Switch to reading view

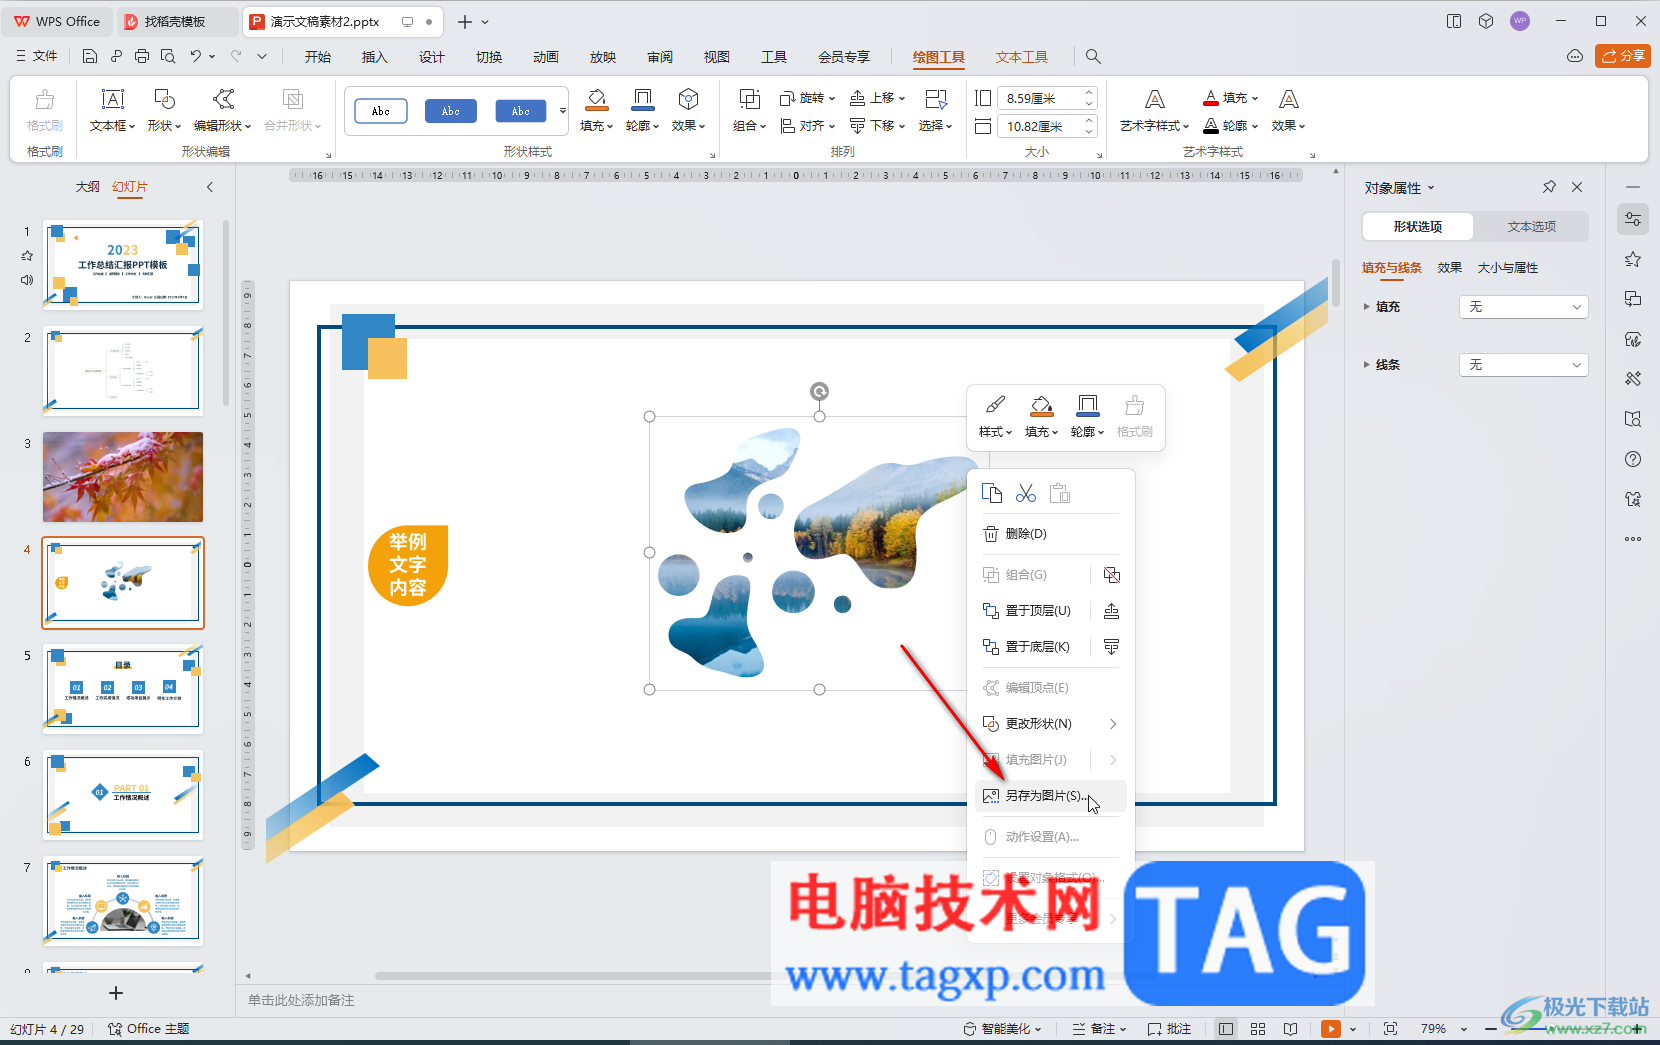pos(1291,1028)
